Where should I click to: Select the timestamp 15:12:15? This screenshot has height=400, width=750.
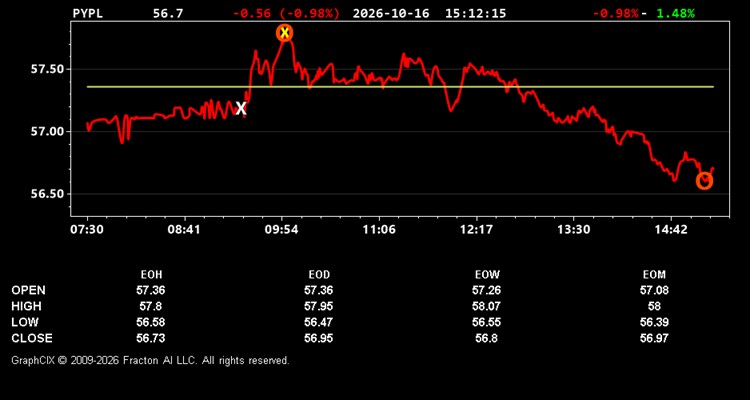[475, 13]
